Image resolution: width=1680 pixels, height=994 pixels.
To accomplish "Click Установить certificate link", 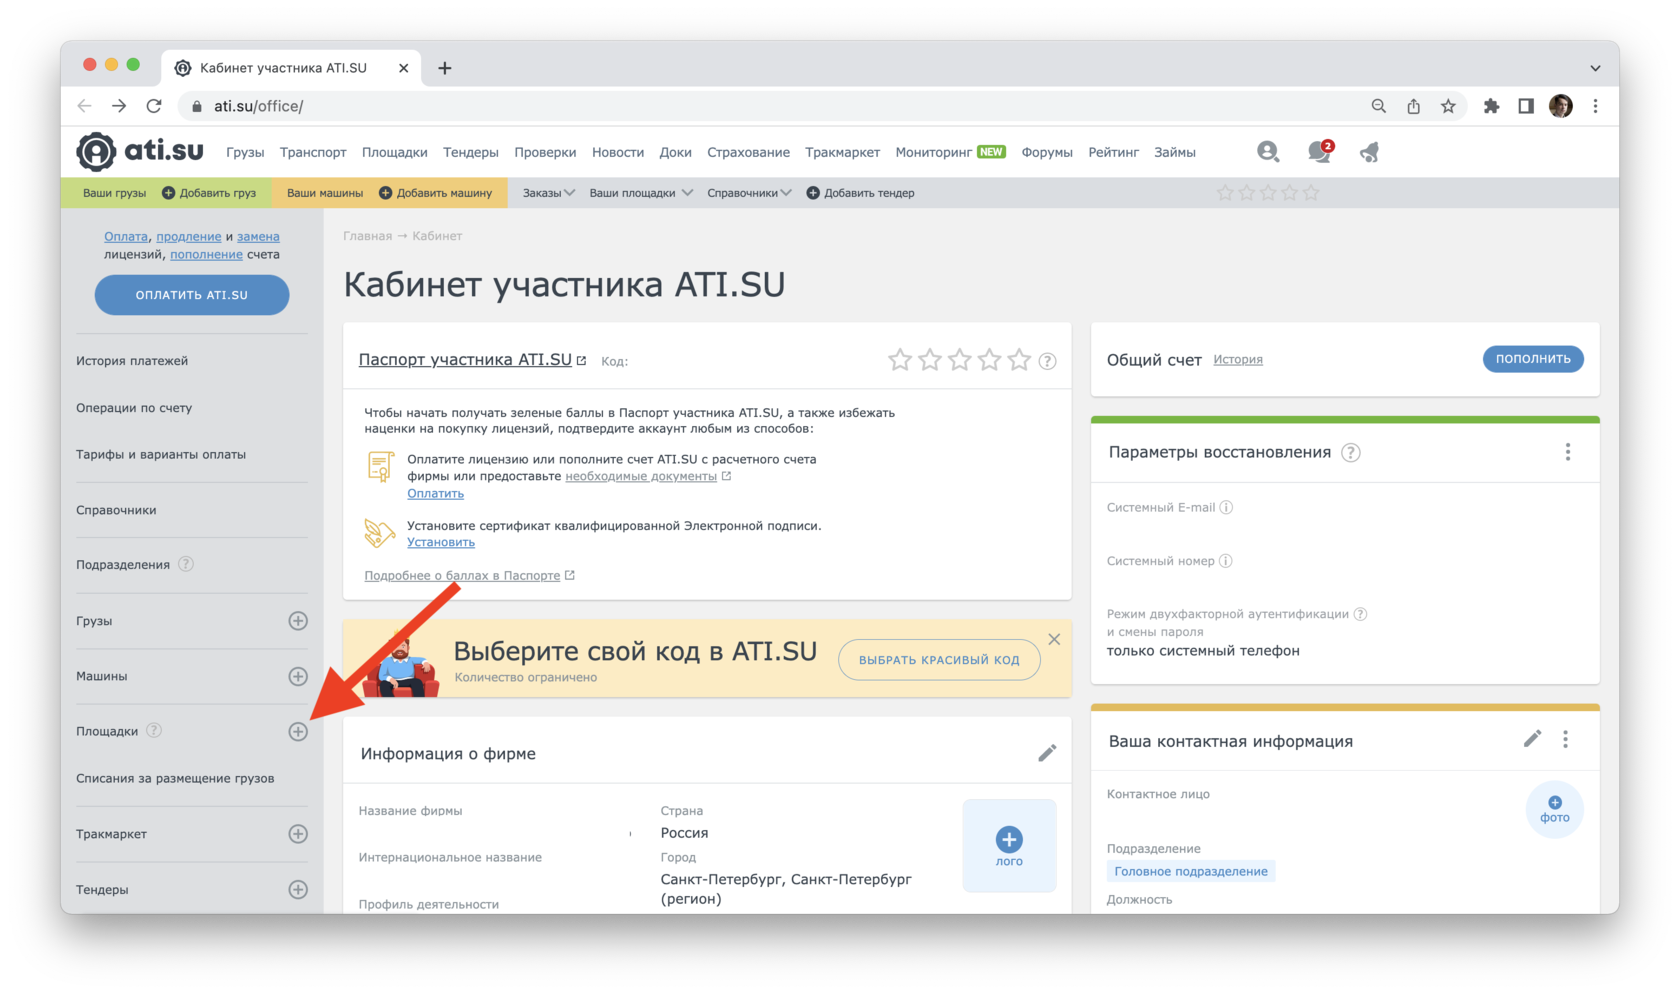I will pos(441,542).
